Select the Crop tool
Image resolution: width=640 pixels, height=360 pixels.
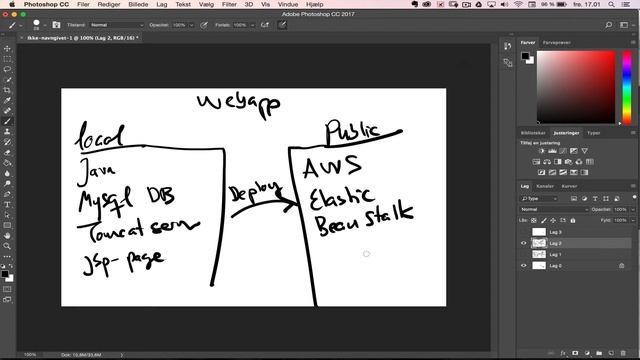[x=7, y=90]
